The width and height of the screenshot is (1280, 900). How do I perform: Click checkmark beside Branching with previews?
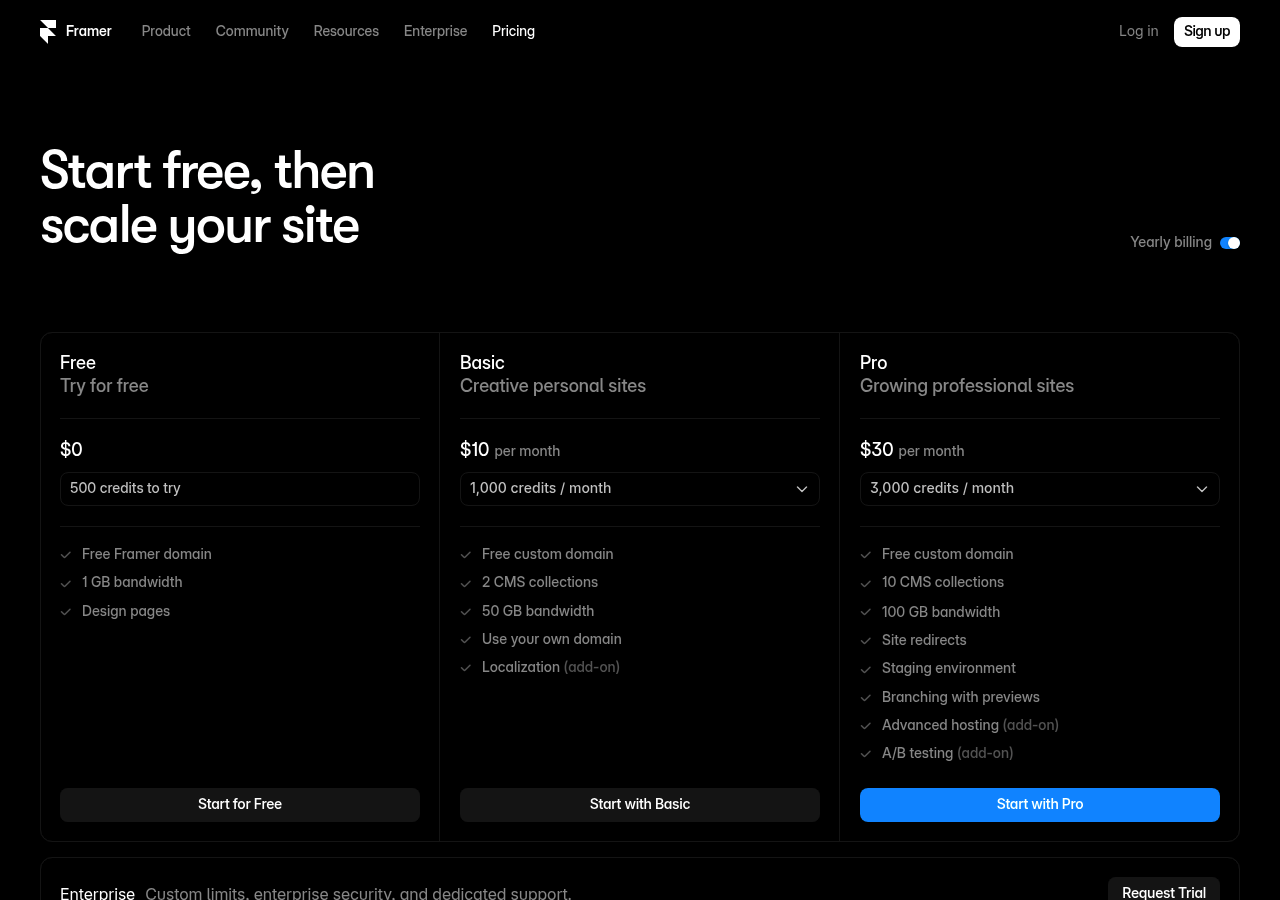click(866, 698)
